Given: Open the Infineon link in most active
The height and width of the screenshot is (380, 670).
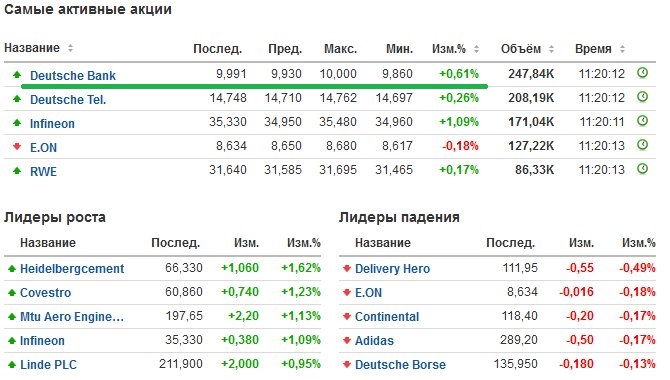Looking at the screenshot, I should click(x=52, y=124).
